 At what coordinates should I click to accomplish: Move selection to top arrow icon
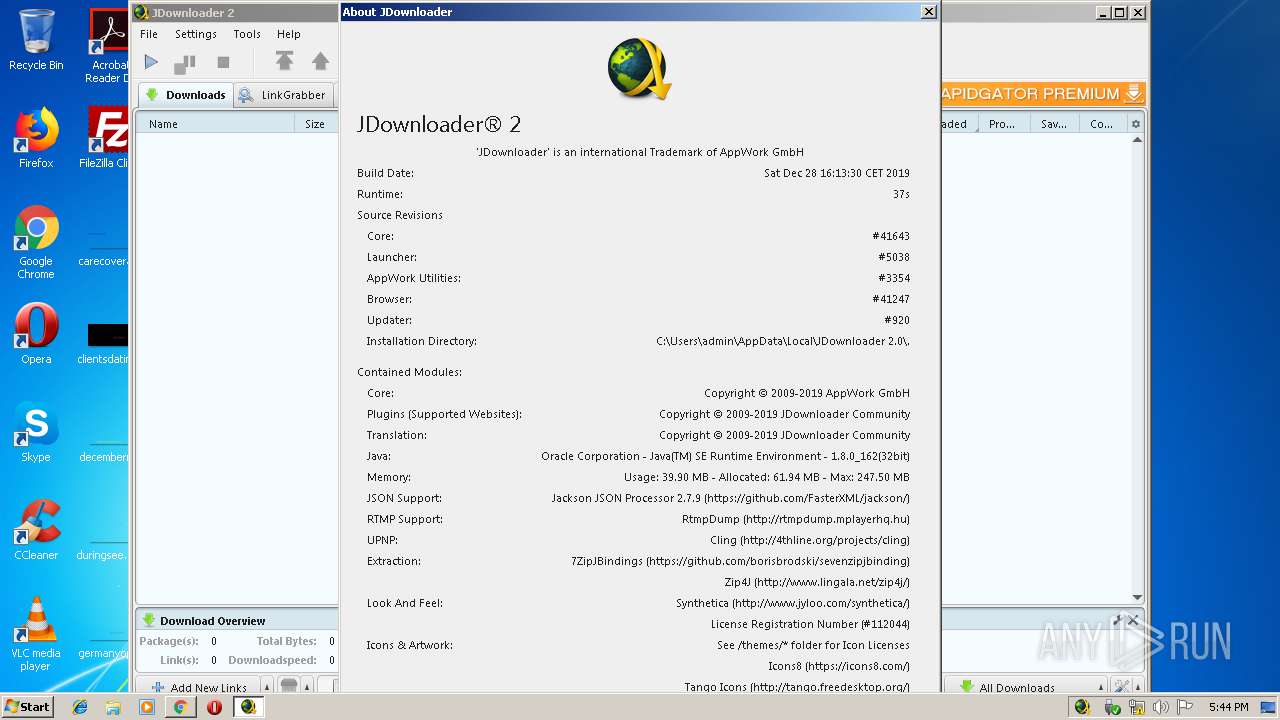point(284,62)
